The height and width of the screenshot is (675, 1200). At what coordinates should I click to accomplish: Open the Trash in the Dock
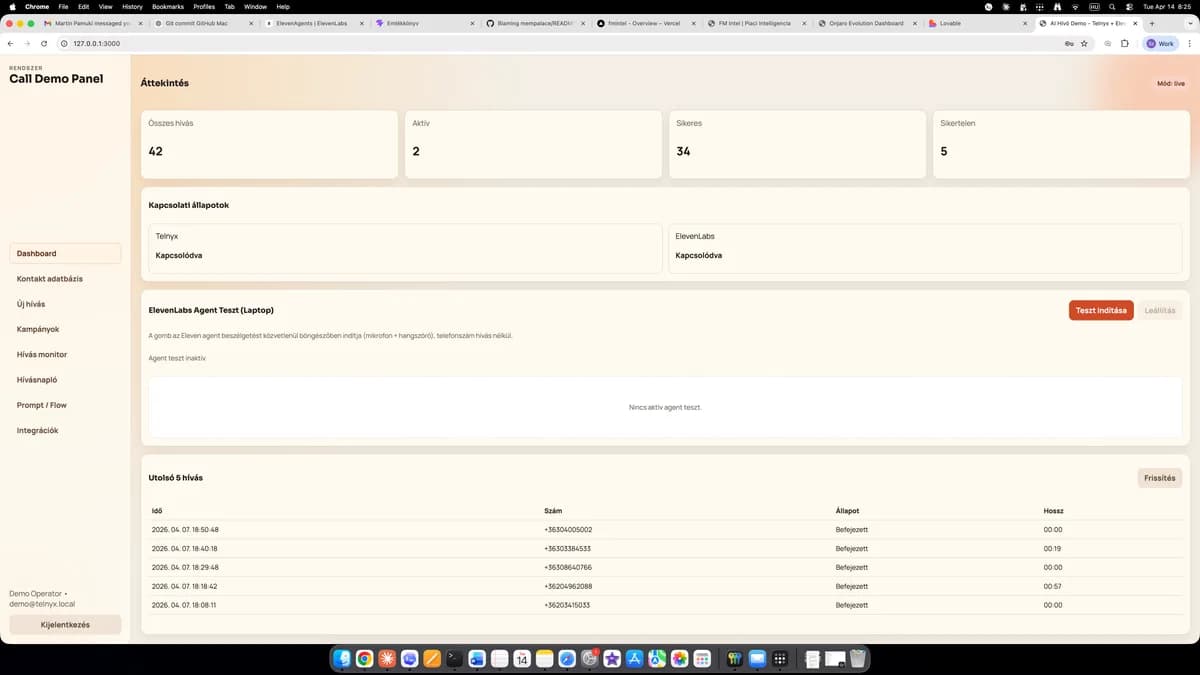[858, 658]
